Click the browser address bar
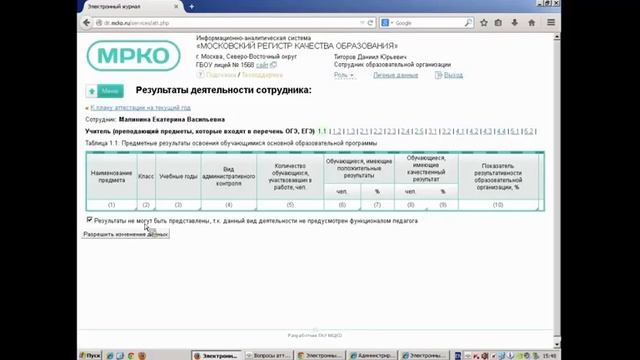 (x=229, y=23)
